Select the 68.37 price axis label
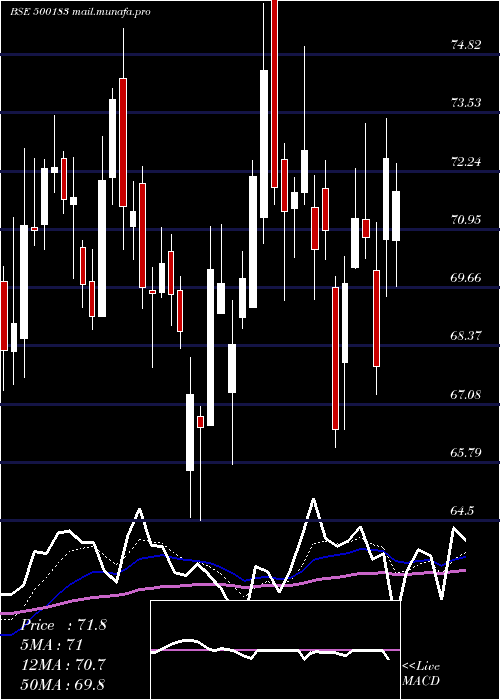This screenshot has height=700, width=500. (x=467, y=336)
